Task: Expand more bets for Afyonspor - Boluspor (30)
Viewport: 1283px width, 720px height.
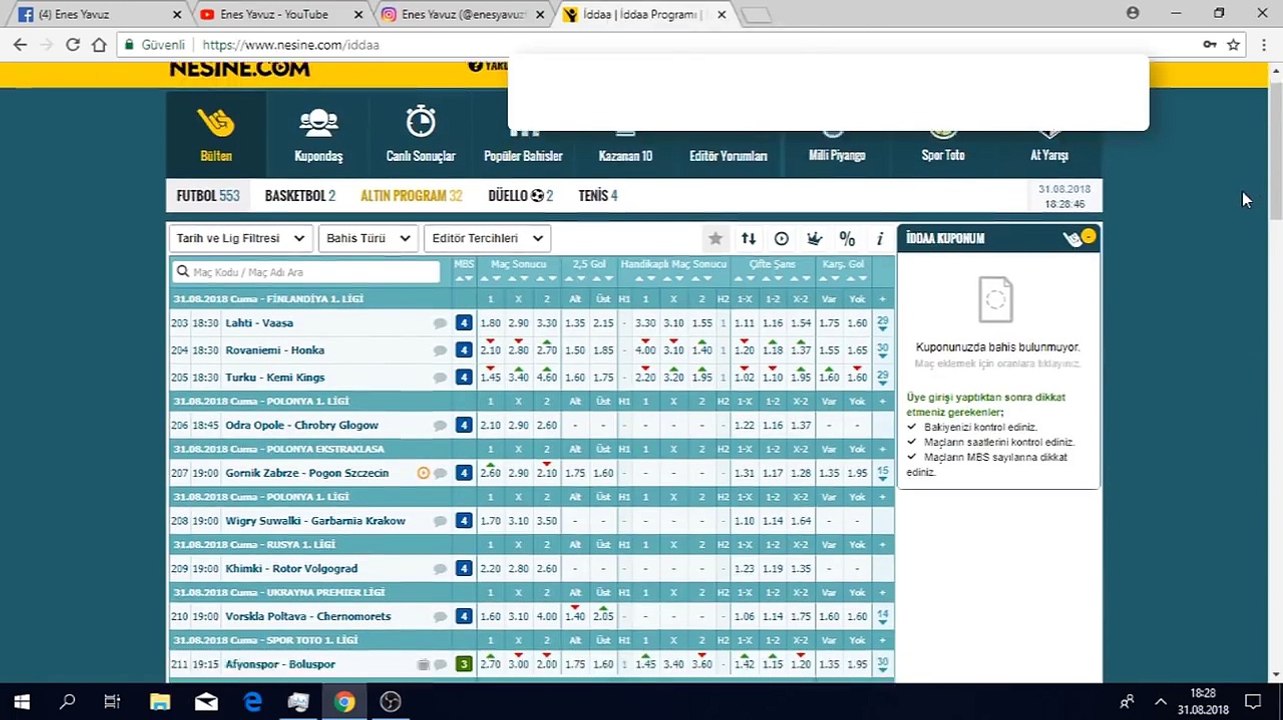Action: point(882,664)
